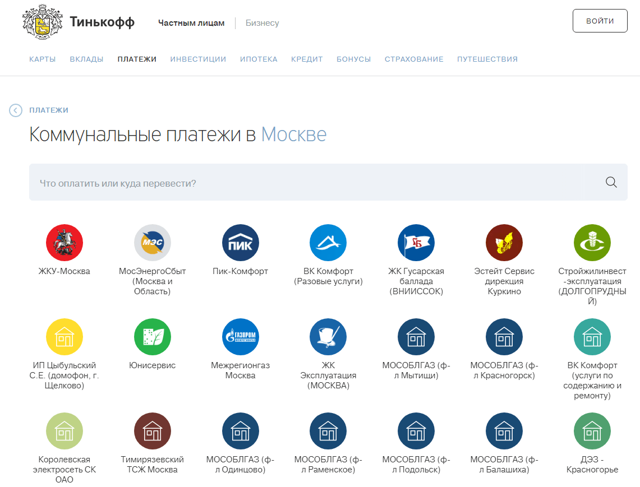Open the Платежи navigation item
Image resolution: width=640 pixels, height=487 pixels.
[x=137, y=59]
